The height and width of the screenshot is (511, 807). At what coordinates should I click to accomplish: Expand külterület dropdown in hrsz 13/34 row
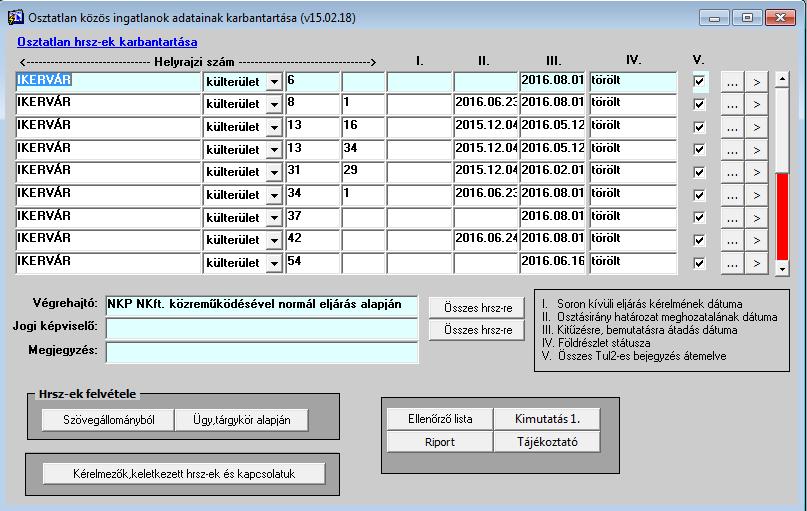[274, 150]
